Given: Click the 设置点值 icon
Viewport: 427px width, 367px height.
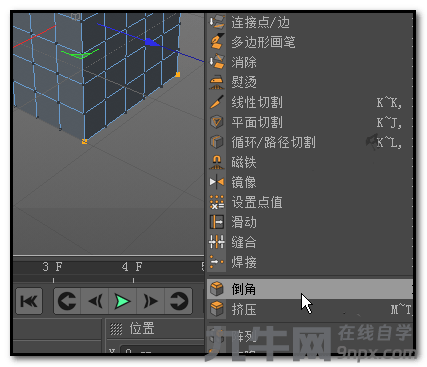Looking at the screenshot, I should (x=217, y=202).
